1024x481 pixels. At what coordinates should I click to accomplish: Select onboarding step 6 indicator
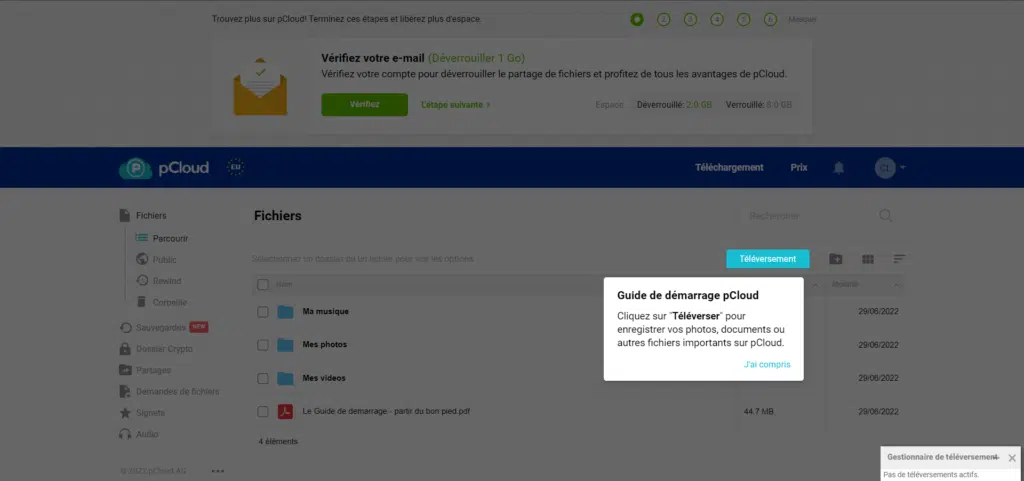click(x=771, y=20)
